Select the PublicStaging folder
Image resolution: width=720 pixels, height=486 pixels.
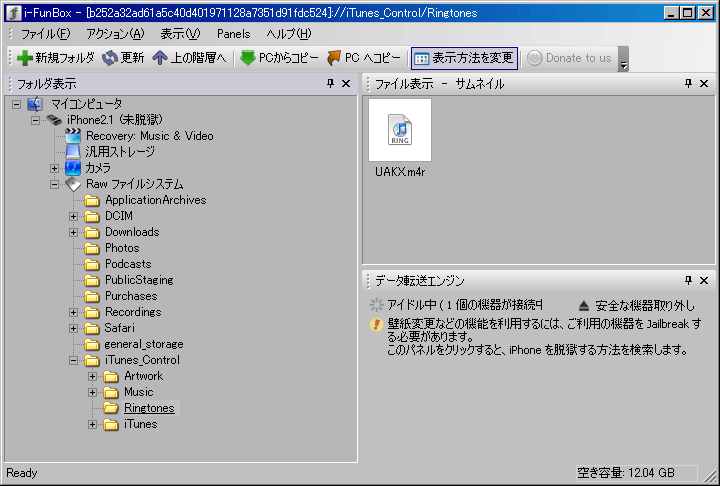click(139, 280)
